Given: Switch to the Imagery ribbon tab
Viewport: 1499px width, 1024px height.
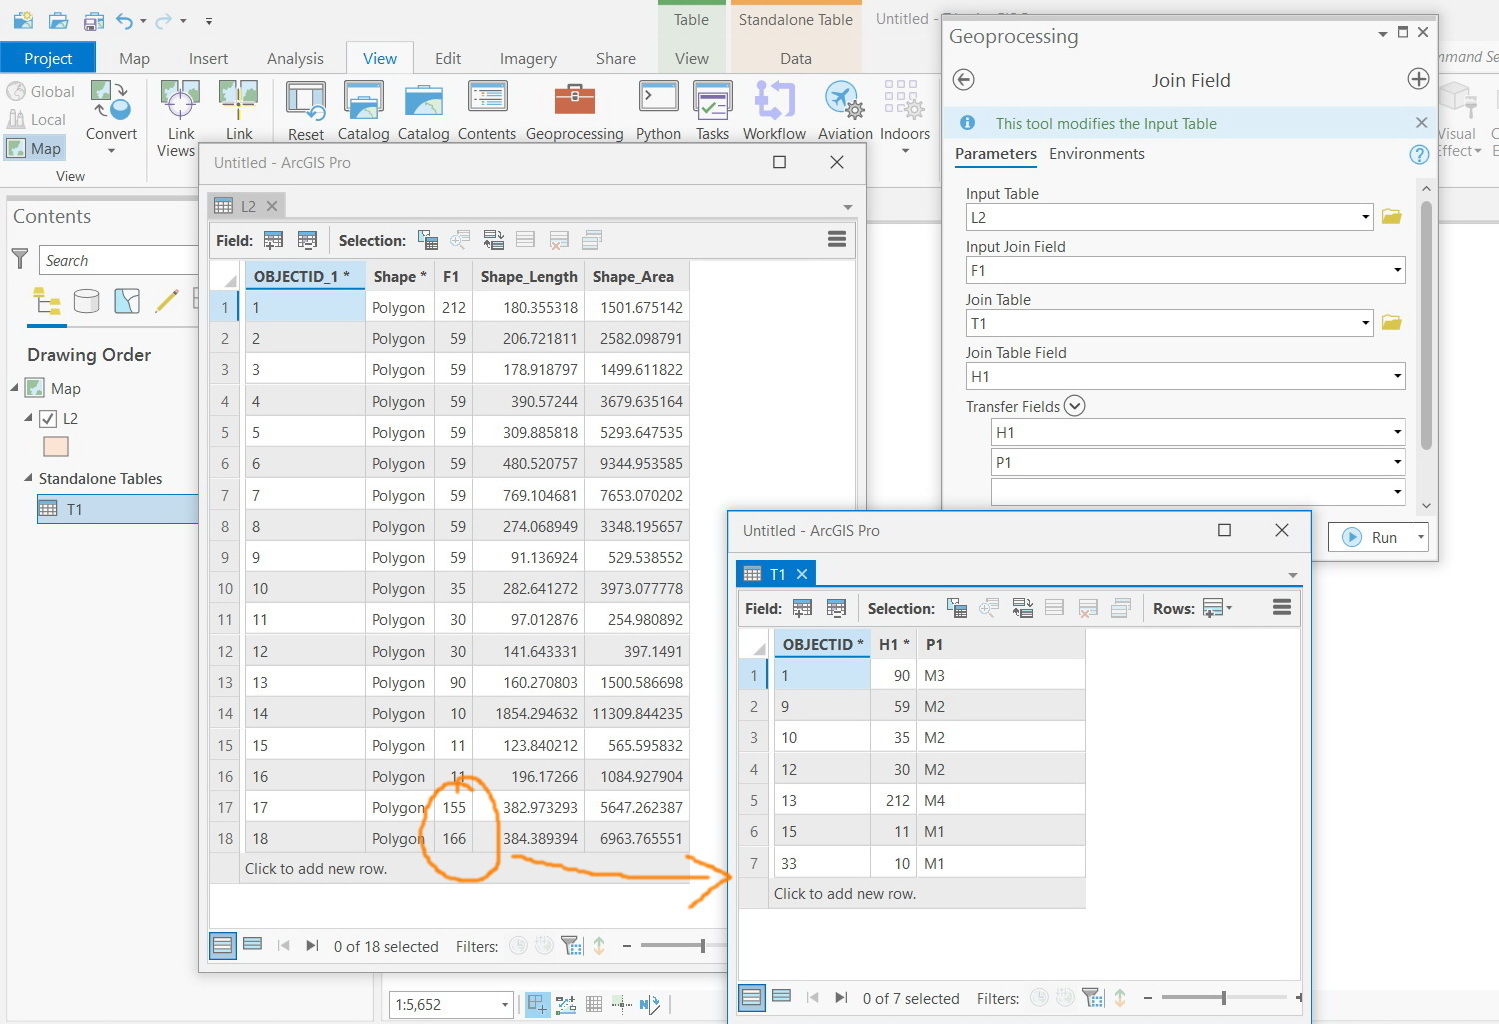Looking at the screenshot, I should 528,58.
